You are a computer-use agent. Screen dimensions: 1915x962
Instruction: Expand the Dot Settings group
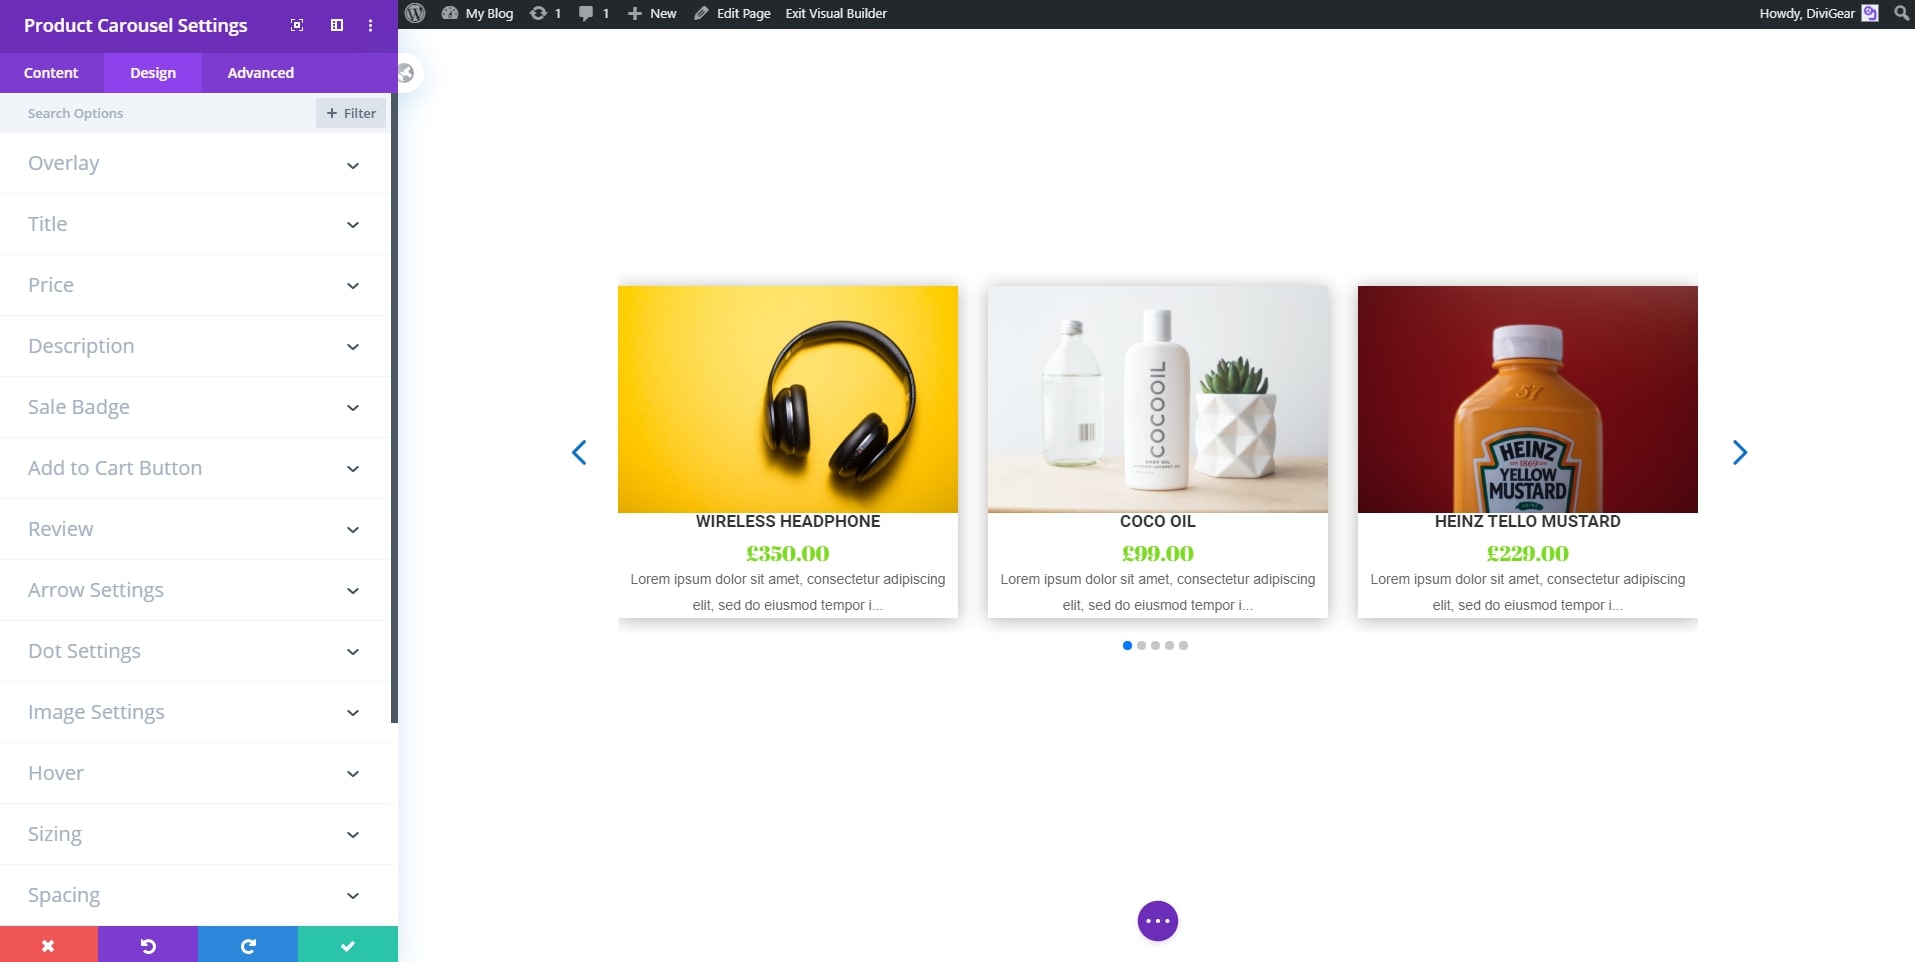tap(195, 651)
